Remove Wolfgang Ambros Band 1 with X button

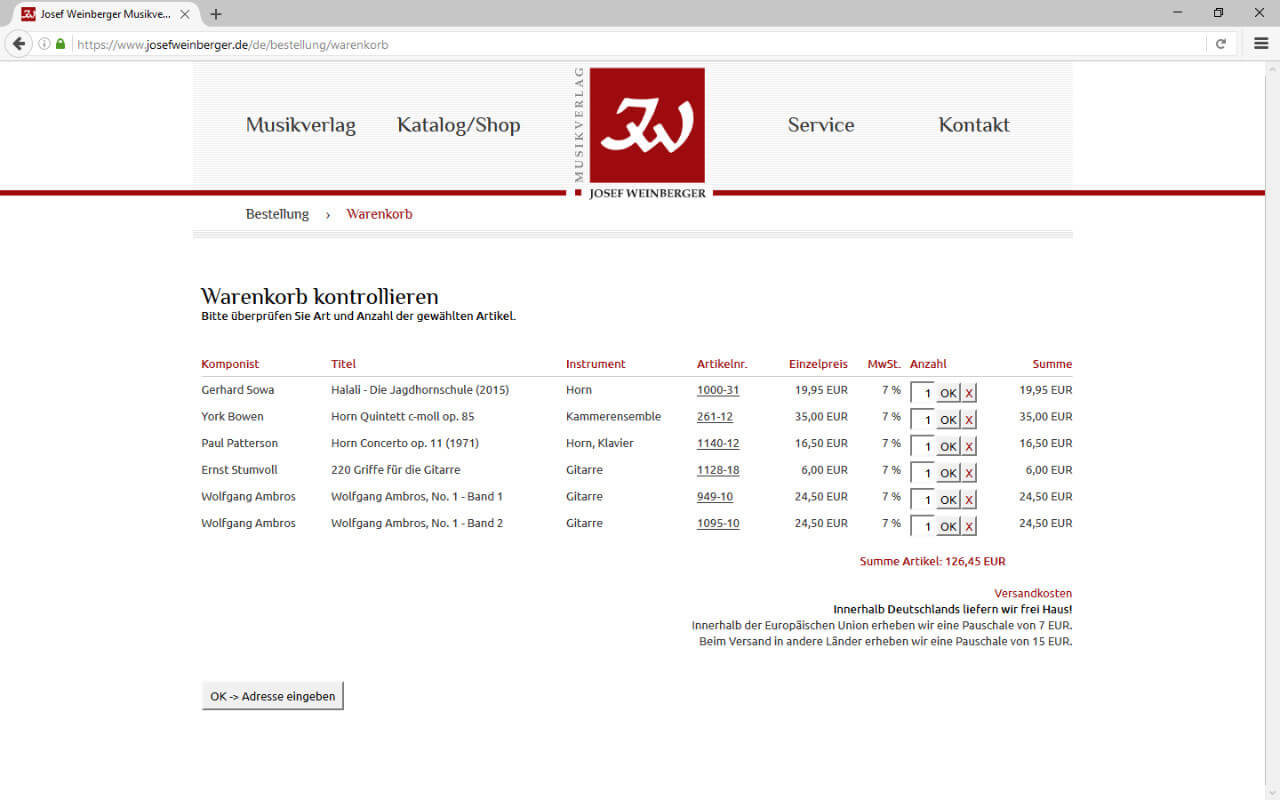[x=969, y=500]
